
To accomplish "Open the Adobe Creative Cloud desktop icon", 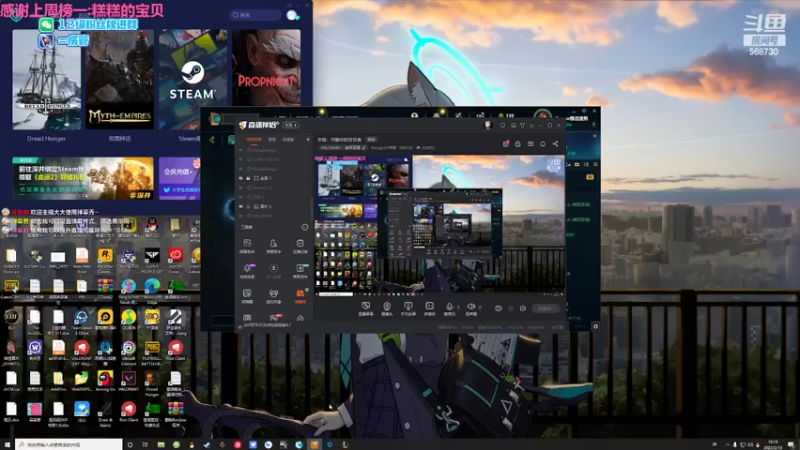I will 176,259.
